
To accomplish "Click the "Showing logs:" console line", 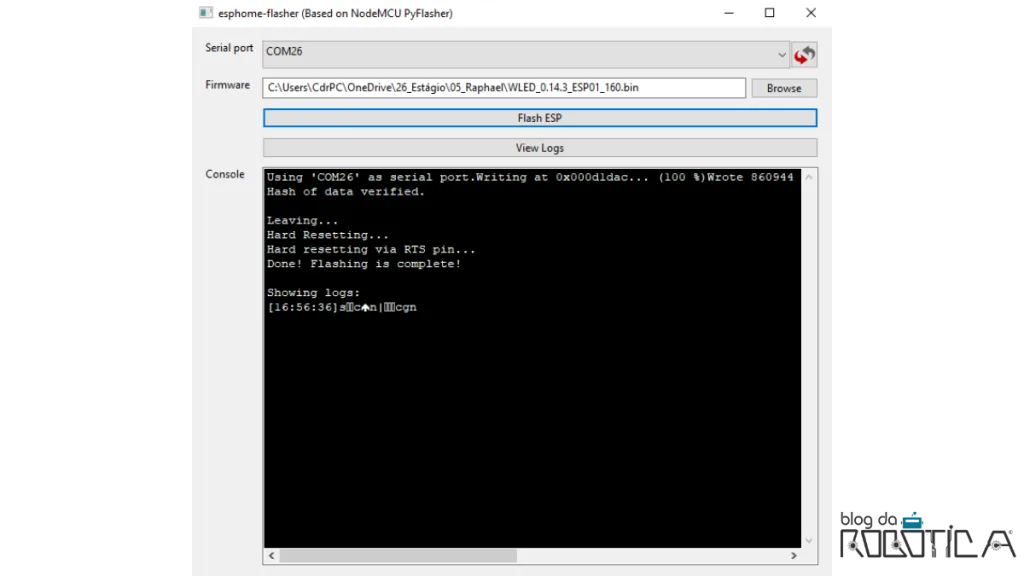I will click(313, 293).
